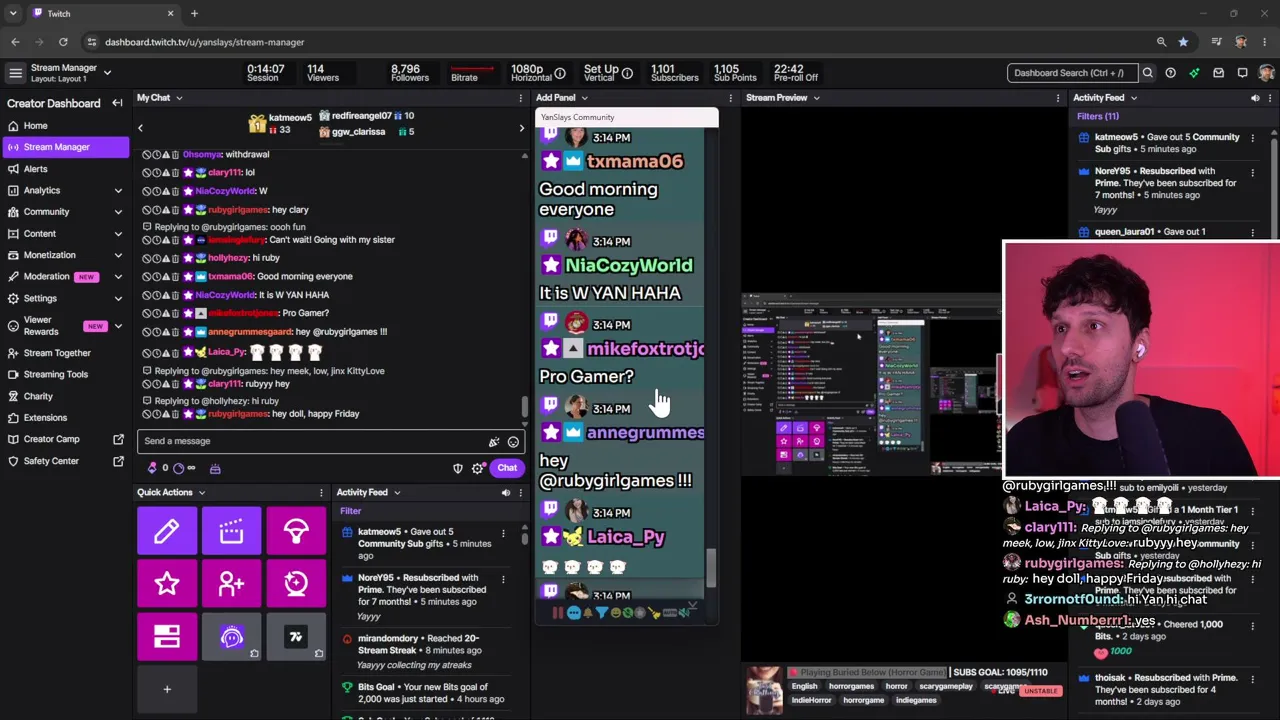This screenshot has width=1280, height=720.
Task: Click the My Chat message list scrollbar
Action: pos(524,408)
